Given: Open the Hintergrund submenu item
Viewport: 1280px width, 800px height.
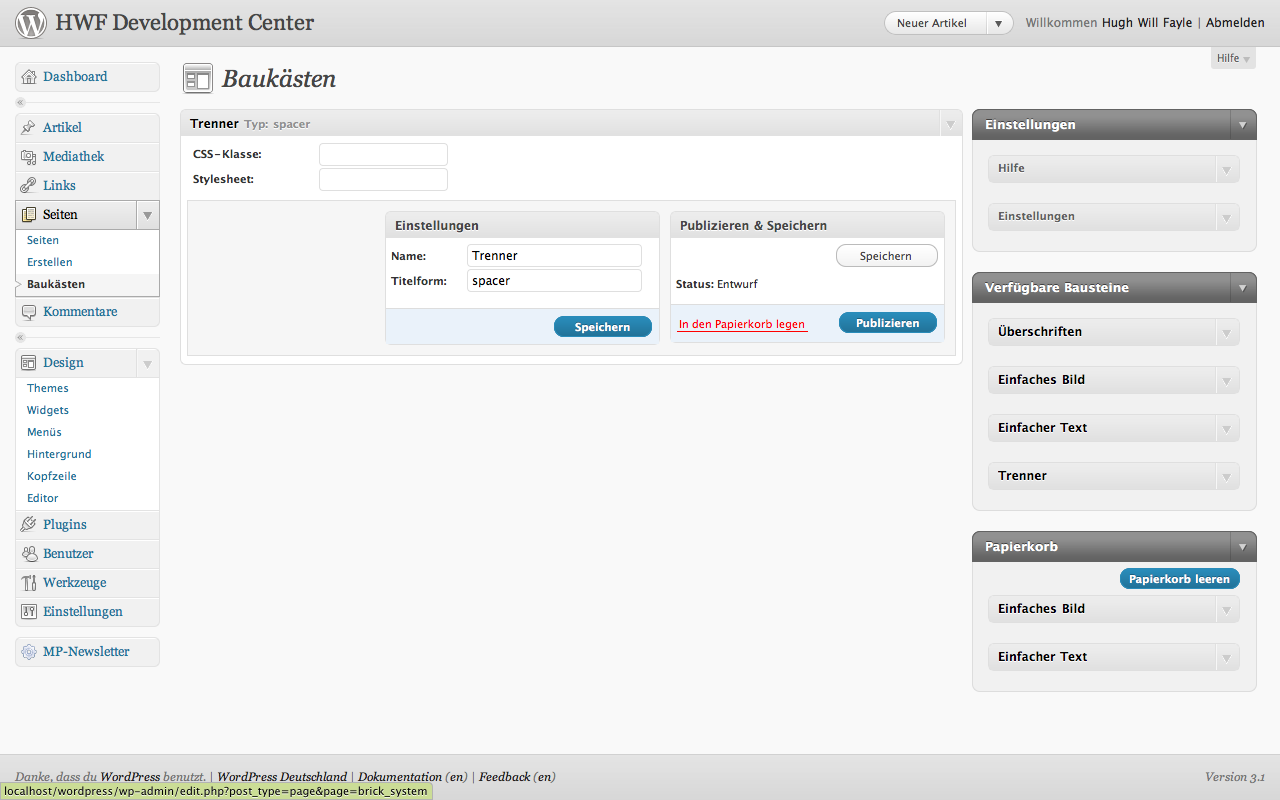Looking at the screenshot, I should (59, 454).
